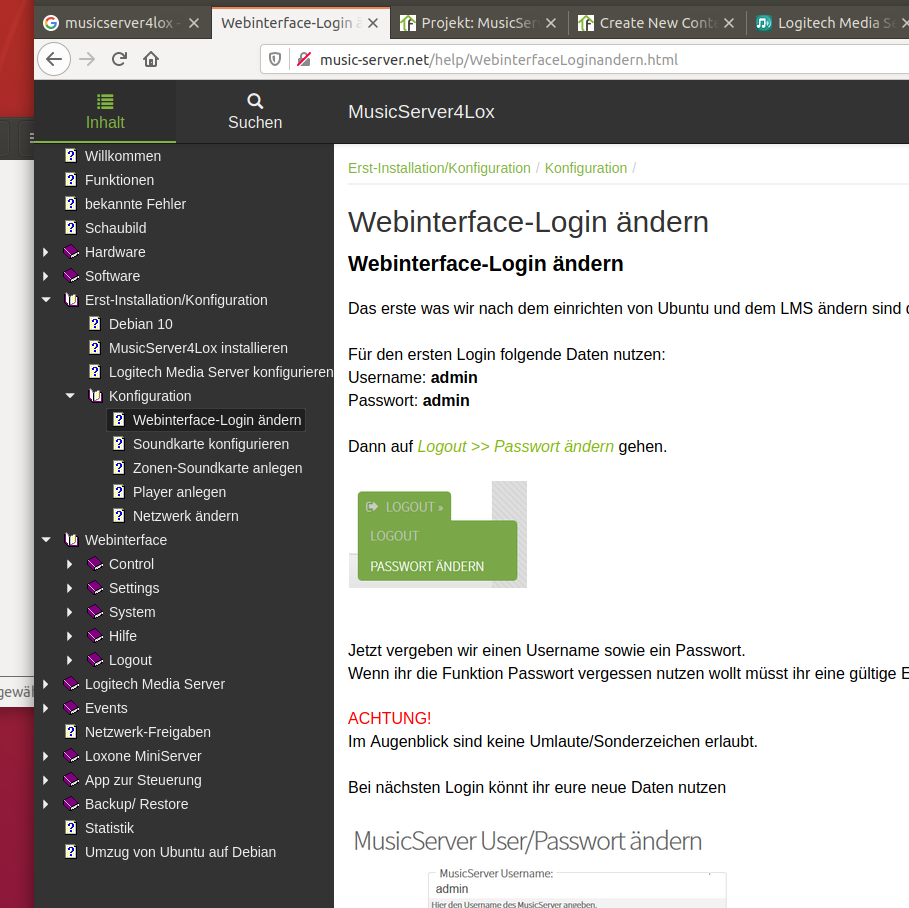The height and width of the screenshot is (908, 909).
Task: Click the book icon beside Control
Action: (x=95, y=564)
